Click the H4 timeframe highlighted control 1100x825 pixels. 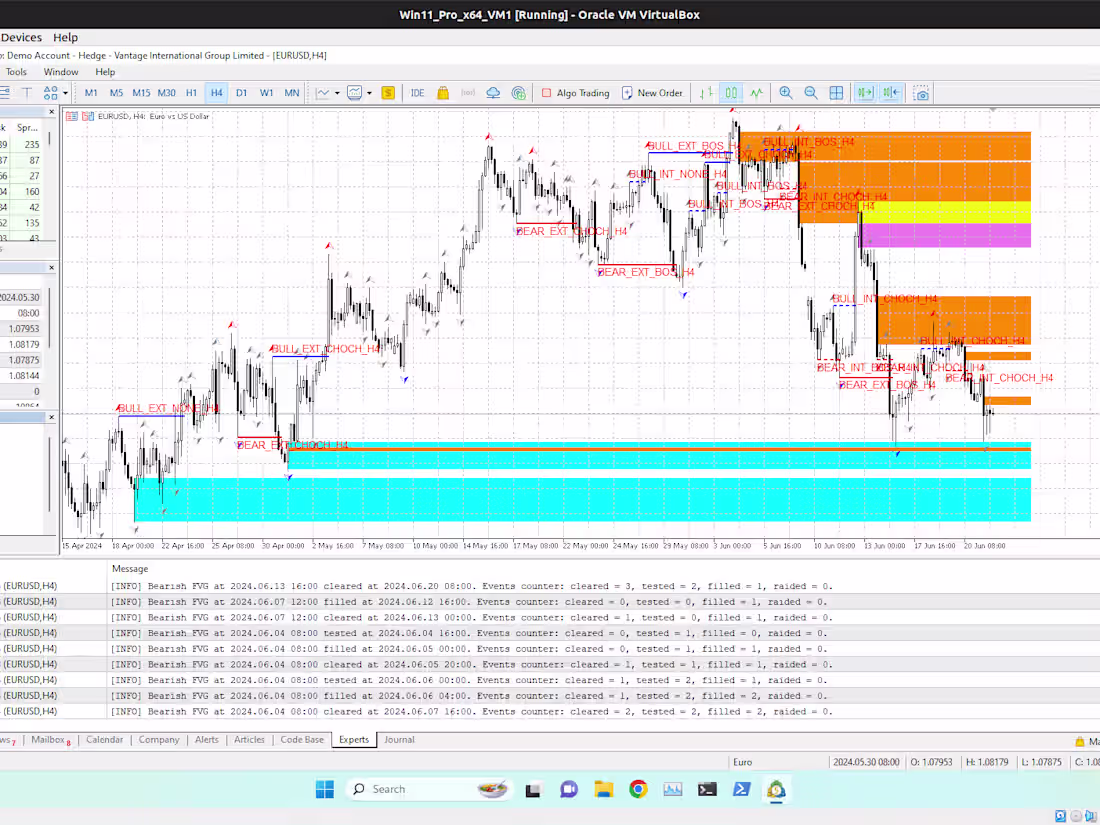[x=216, y=92]
